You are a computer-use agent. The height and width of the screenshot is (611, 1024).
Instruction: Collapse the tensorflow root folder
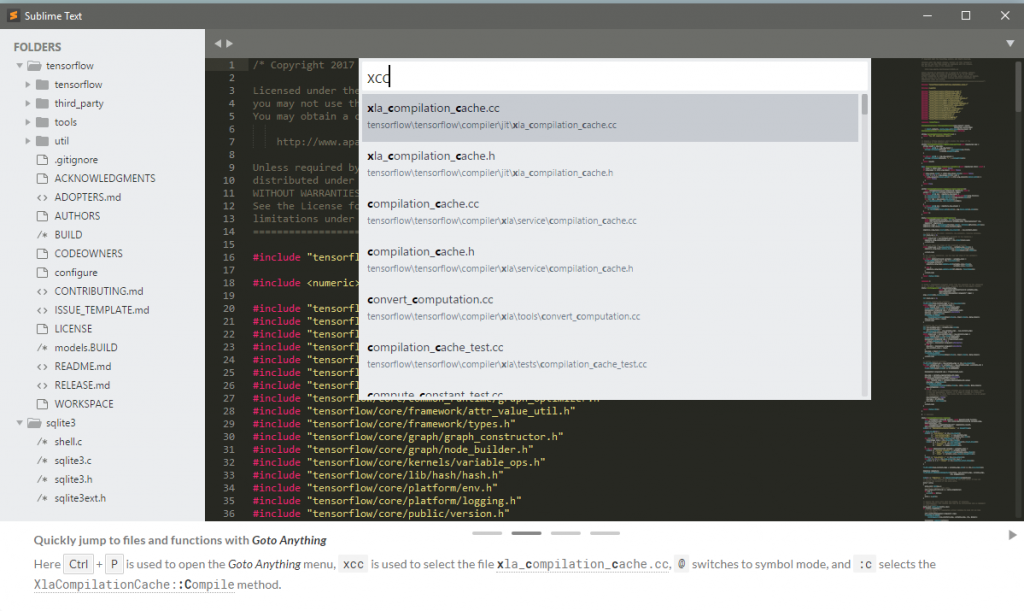pos(20,66)
